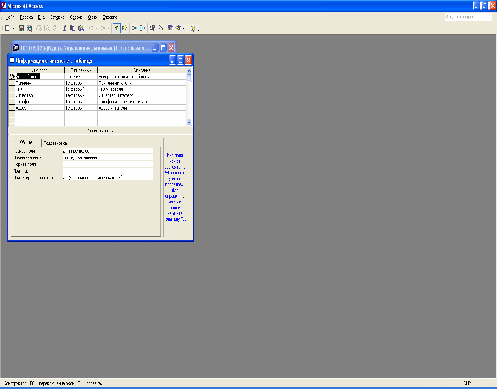Image resolution: width=498 pixels, height=390 pixels.
Task: Show the Database Window toolbar icon
Action: click(170, 28)
